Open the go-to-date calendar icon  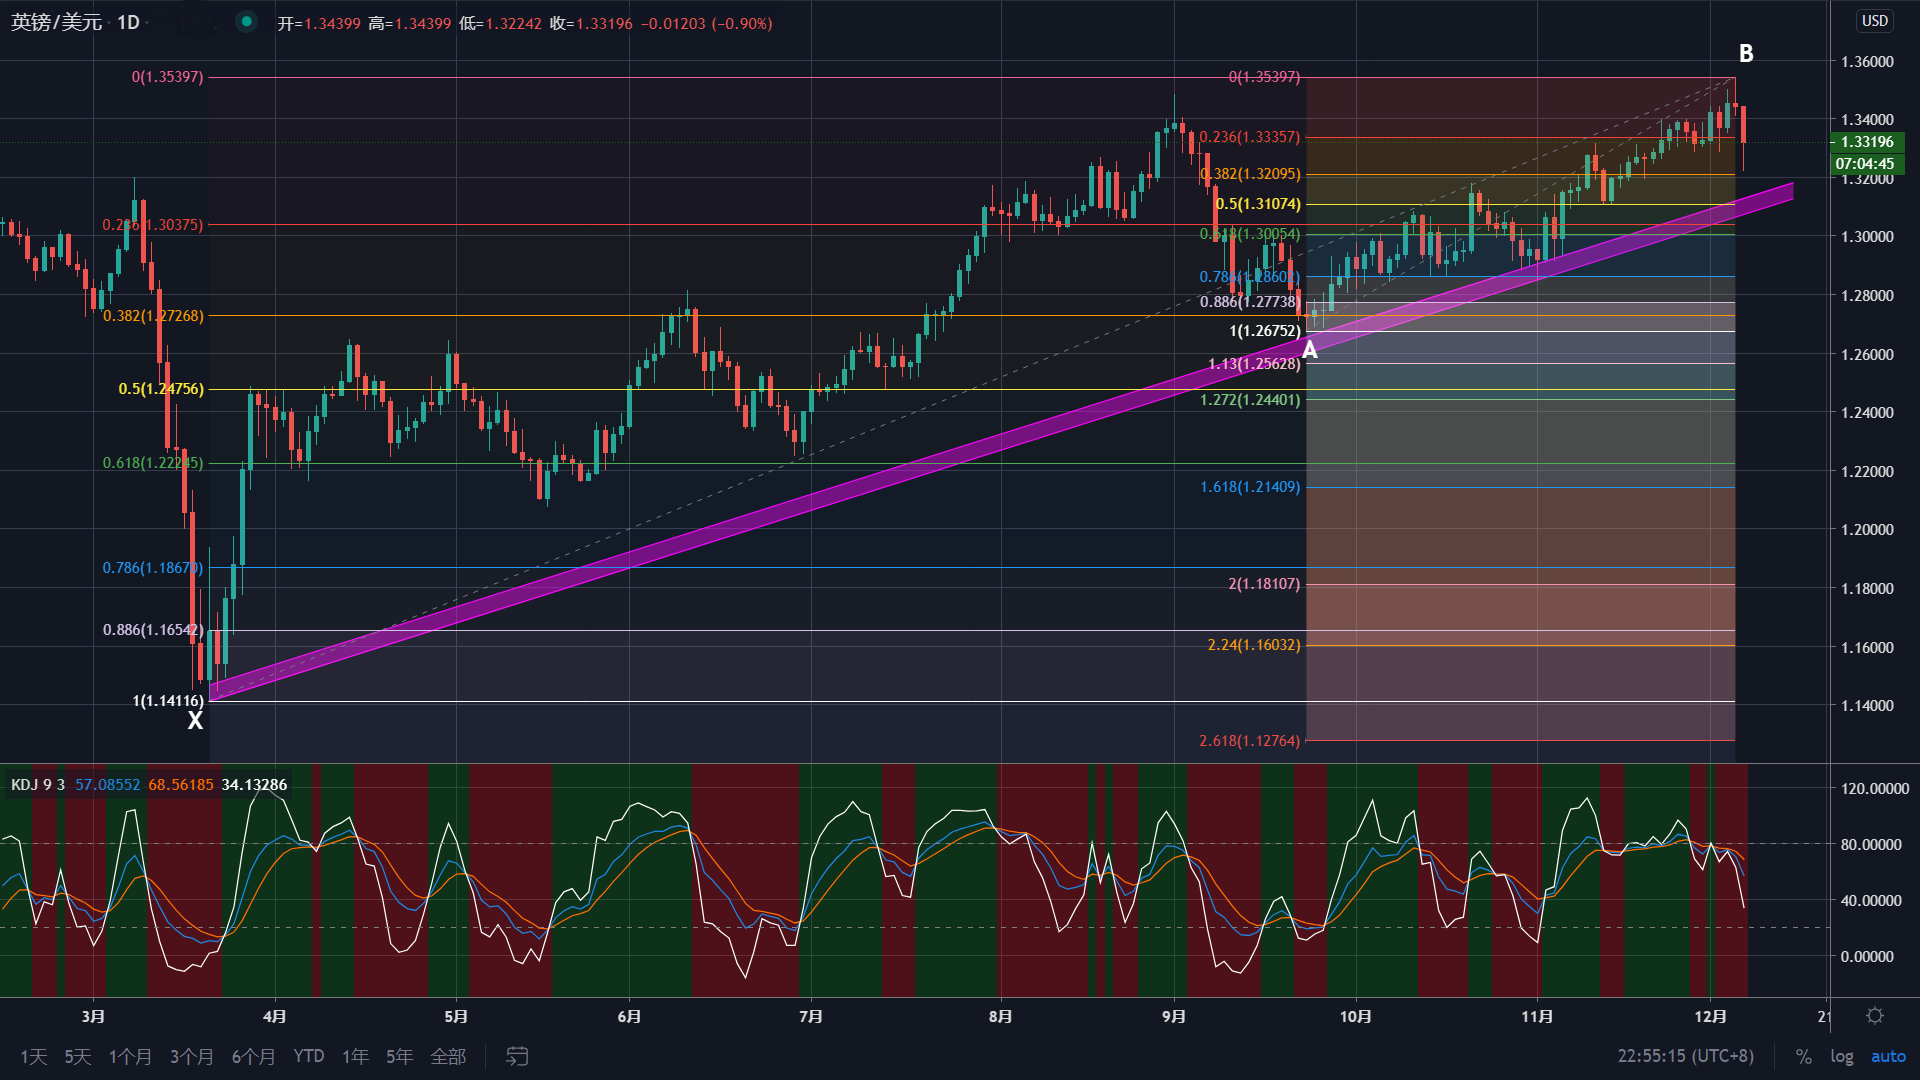click(517, 1056)
